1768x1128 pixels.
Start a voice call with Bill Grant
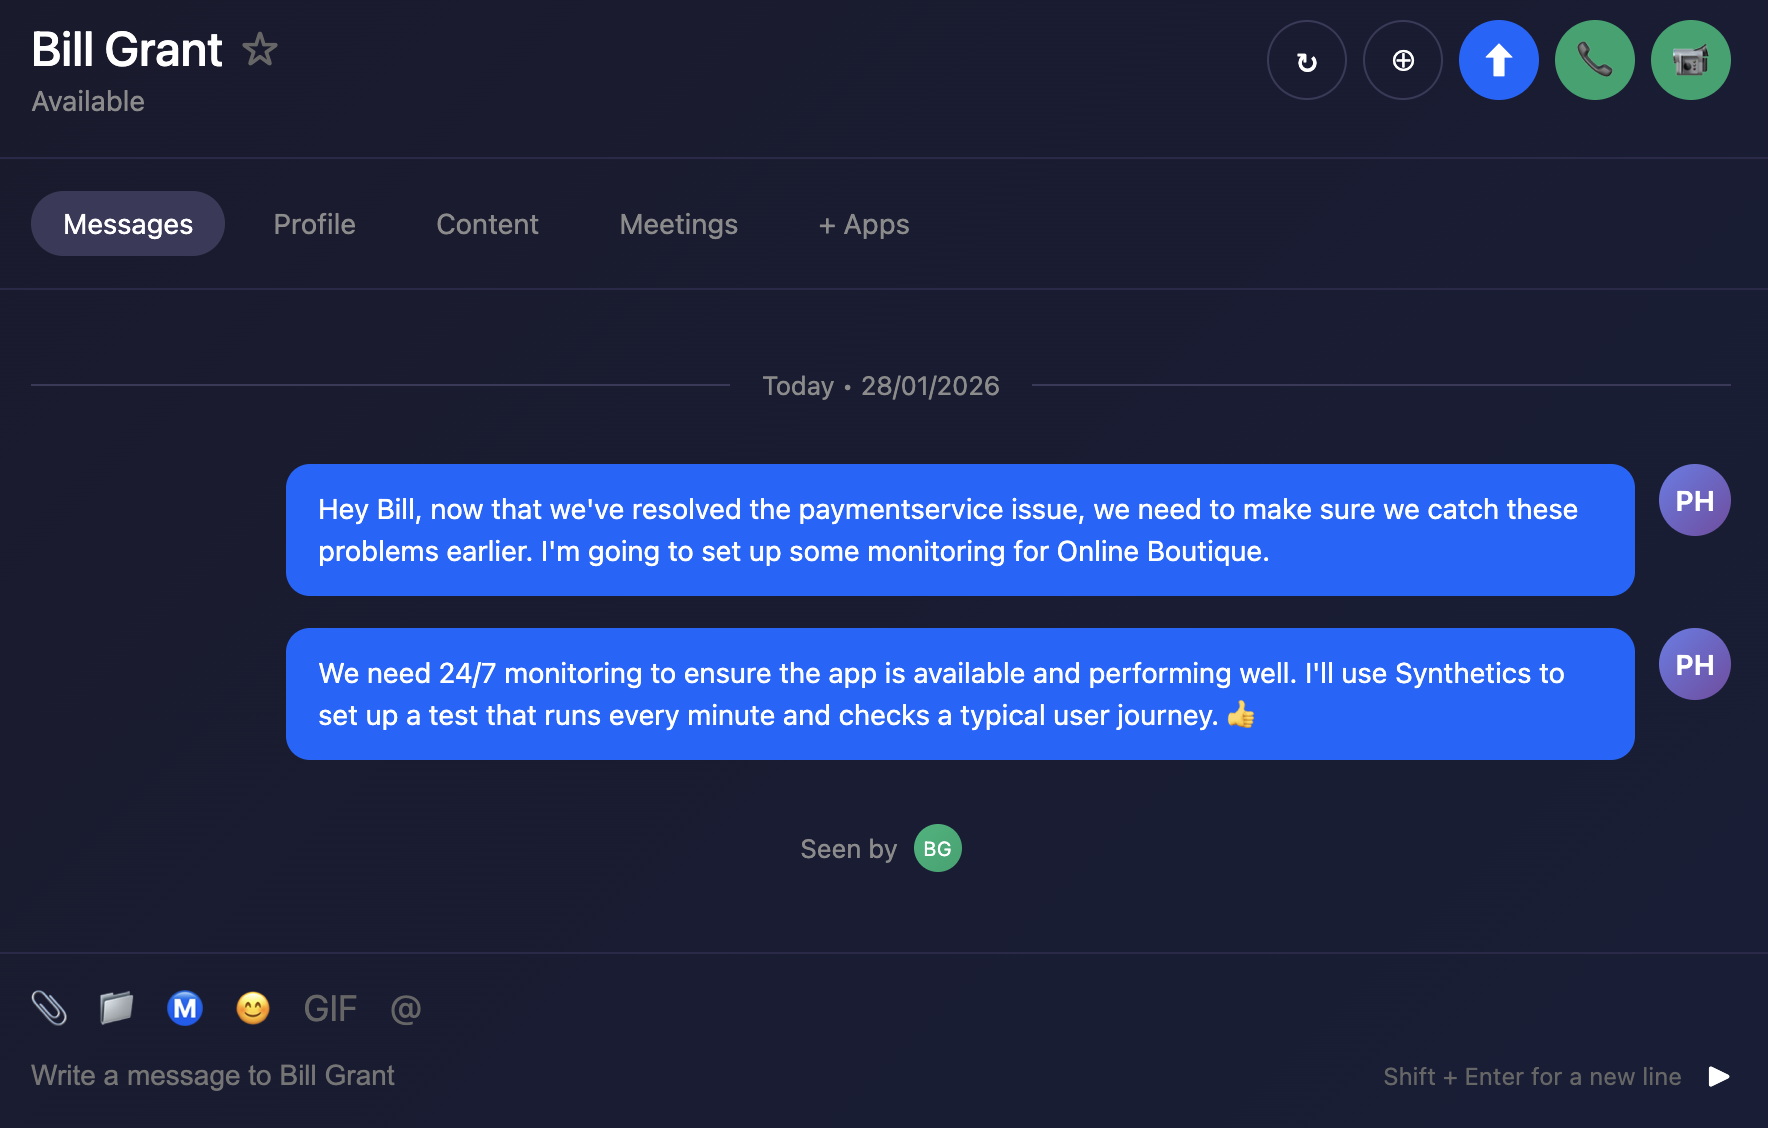tap(1594, 61)
